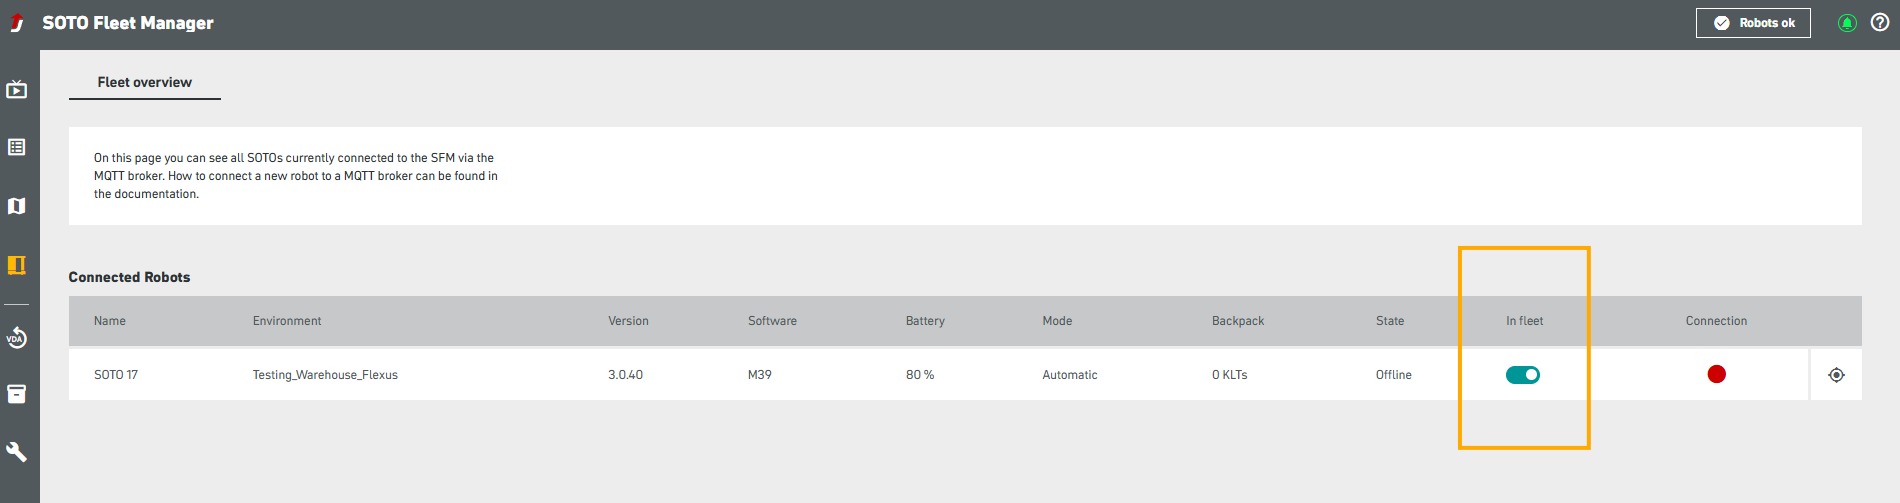
Task: Click the Mode column header
Action: 1057,321
